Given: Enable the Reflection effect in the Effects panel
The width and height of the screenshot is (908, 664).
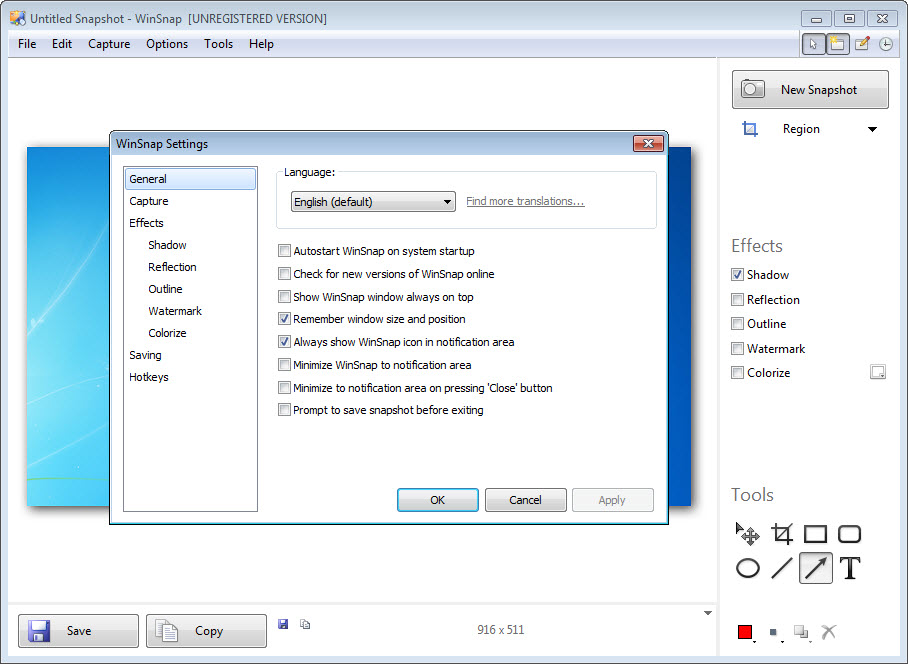Looking at the screenshot, I should pyautogui.click(x=737, y=299).
